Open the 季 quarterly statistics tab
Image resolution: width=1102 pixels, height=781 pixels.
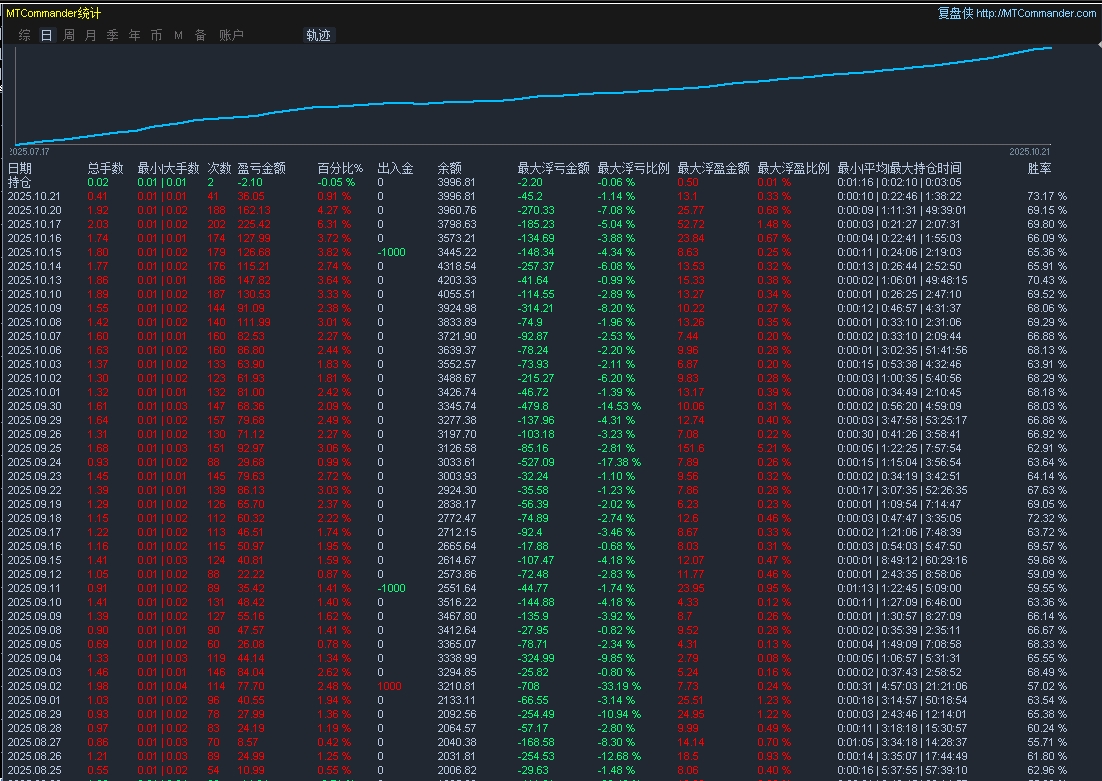[x=113, y=35]
